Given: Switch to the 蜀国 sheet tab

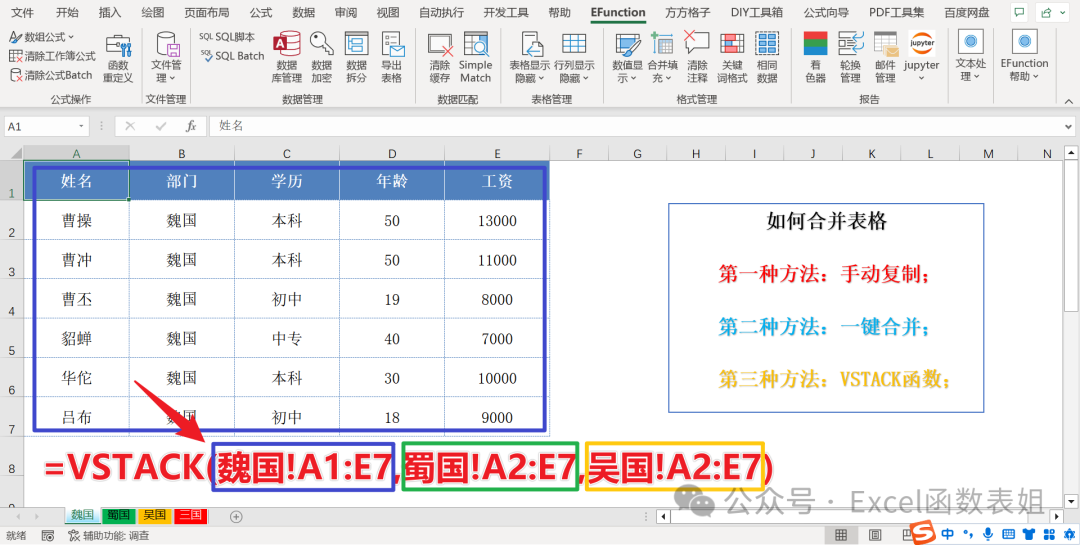Looking at the screenshot, I should click(x=118, y=515).
